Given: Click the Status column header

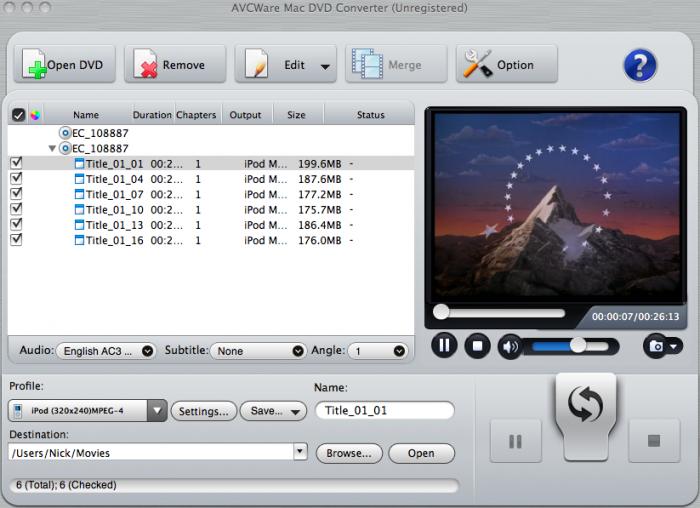Looking at the screenshot, I should (x=370, y=115).
